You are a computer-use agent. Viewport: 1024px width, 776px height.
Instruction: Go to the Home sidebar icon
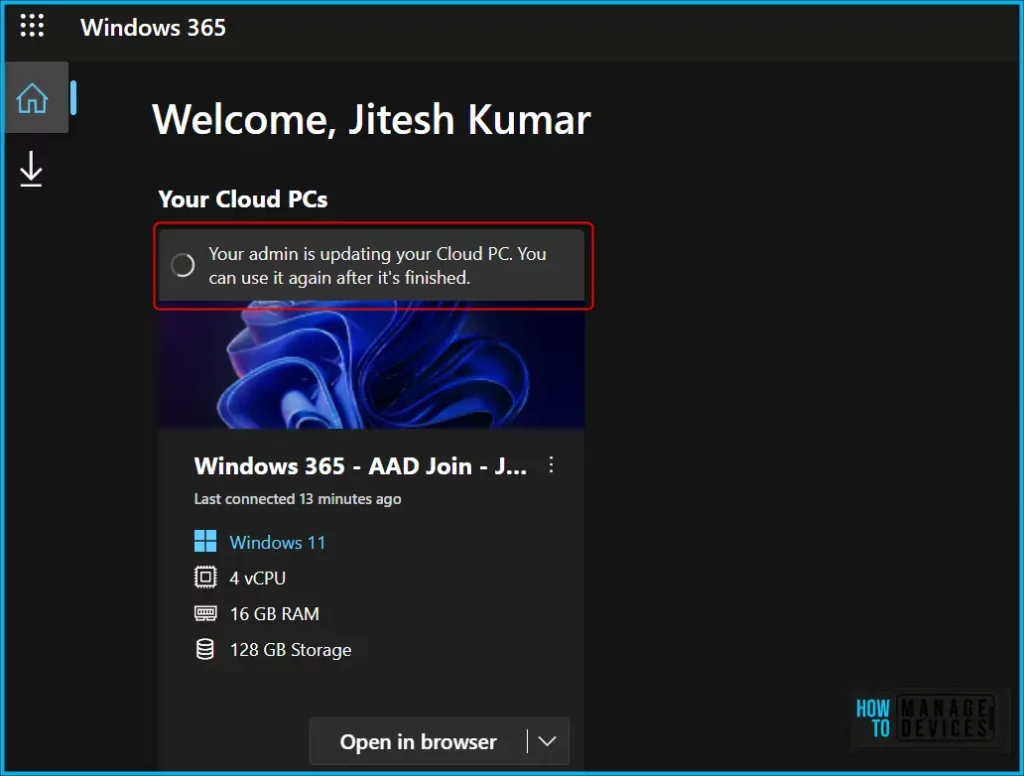(33, 98)
